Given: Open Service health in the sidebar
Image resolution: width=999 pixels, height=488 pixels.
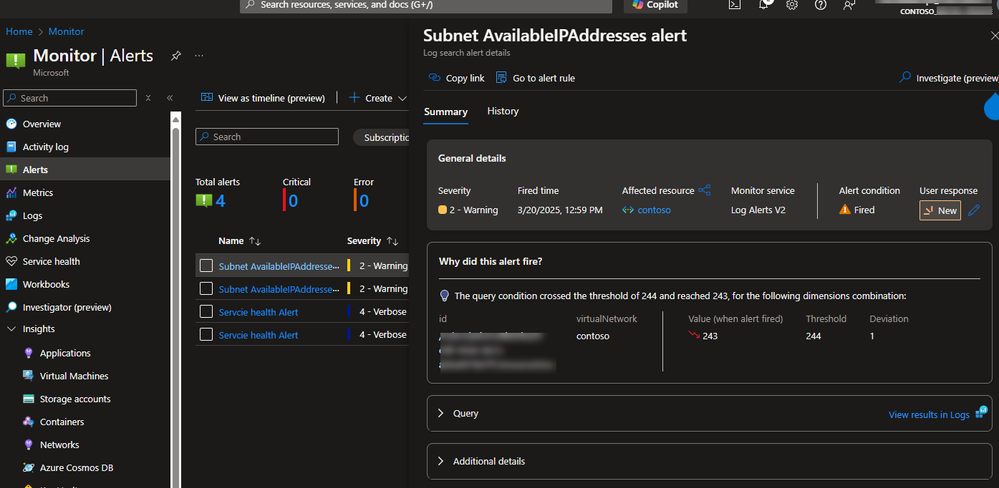Looking at the screenshot, I should [51, 262].
